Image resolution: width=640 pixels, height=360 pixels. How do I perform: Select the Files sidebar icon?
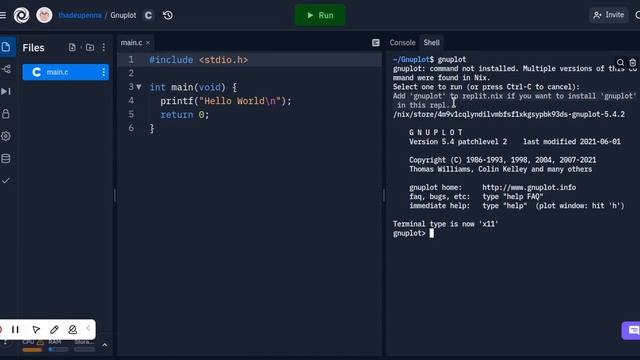pos(6,47)
